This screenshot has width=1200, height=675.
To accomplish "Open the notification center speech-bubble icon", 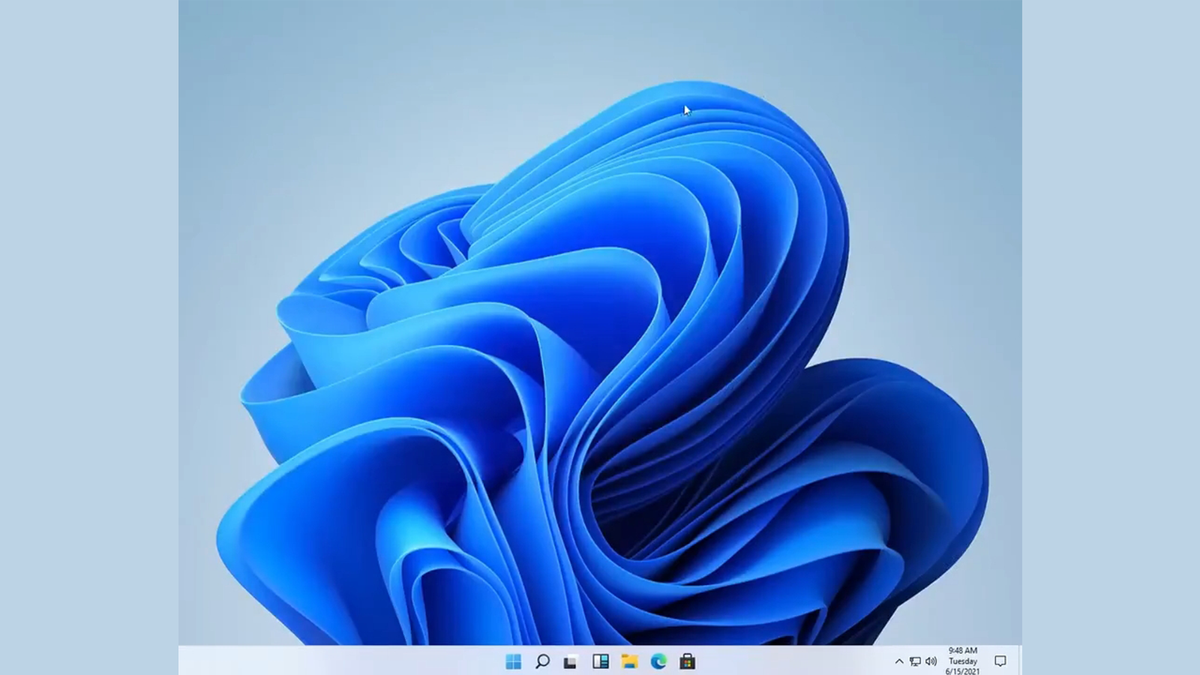I will click(x=1001, y=661).
